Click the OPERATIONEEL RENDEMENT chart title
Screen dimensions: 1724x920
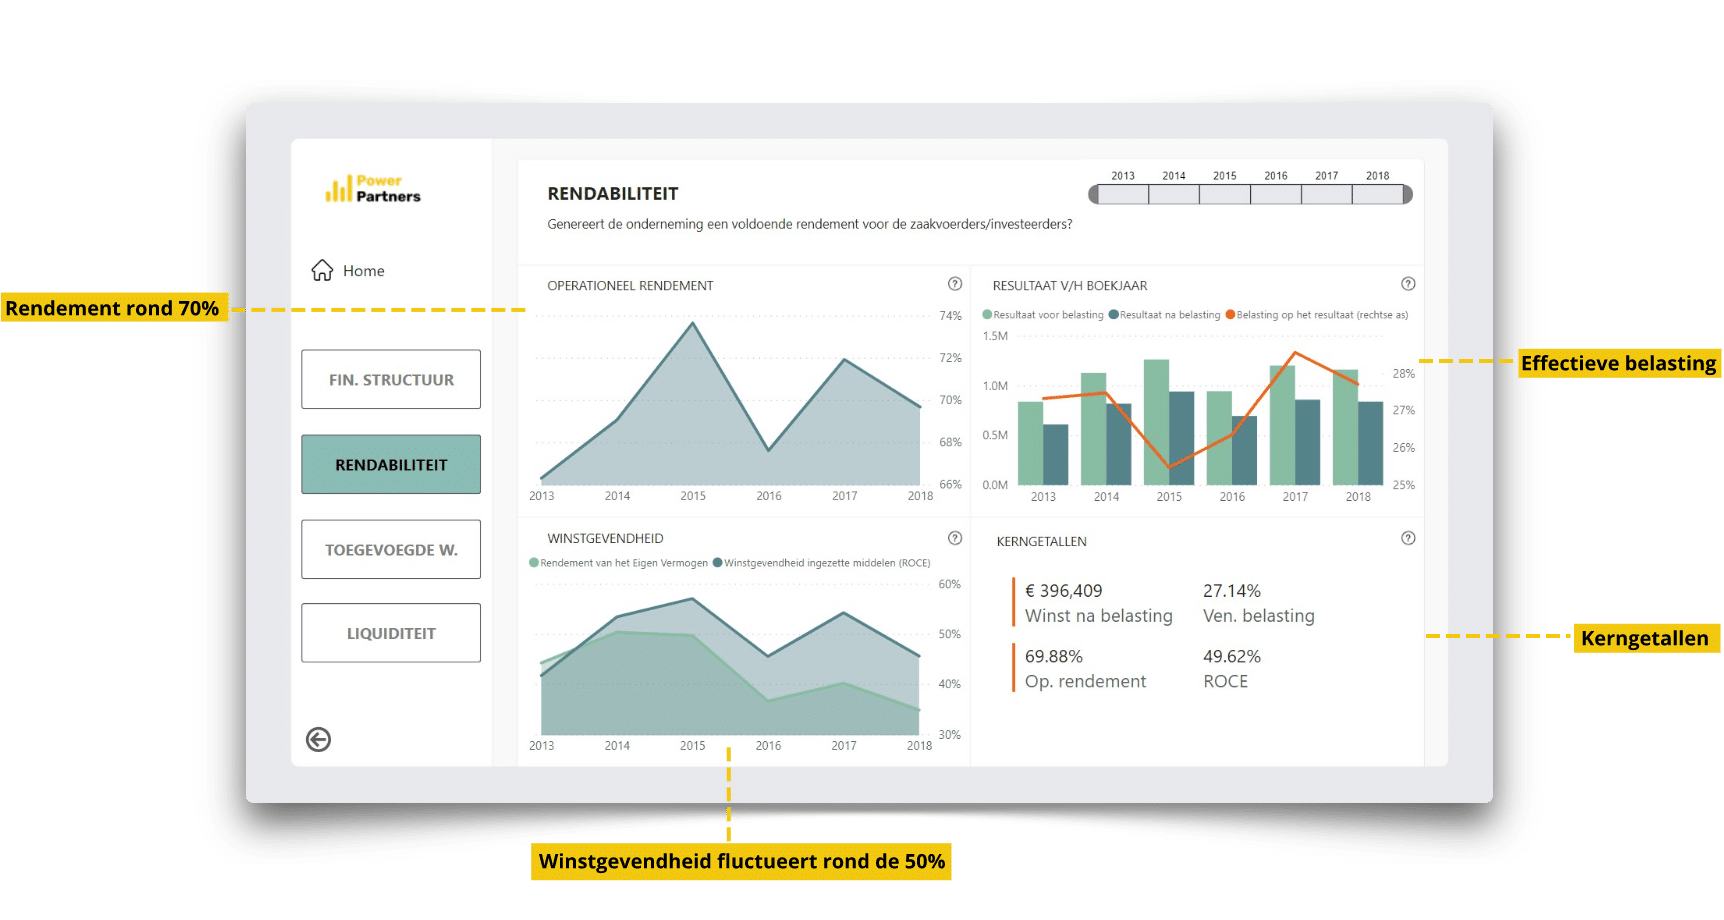(630, 286)
